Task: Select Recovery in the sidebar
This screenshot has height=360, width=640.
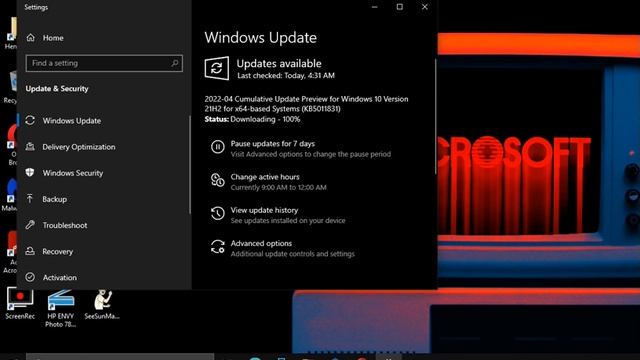Action: coord(58,251)
